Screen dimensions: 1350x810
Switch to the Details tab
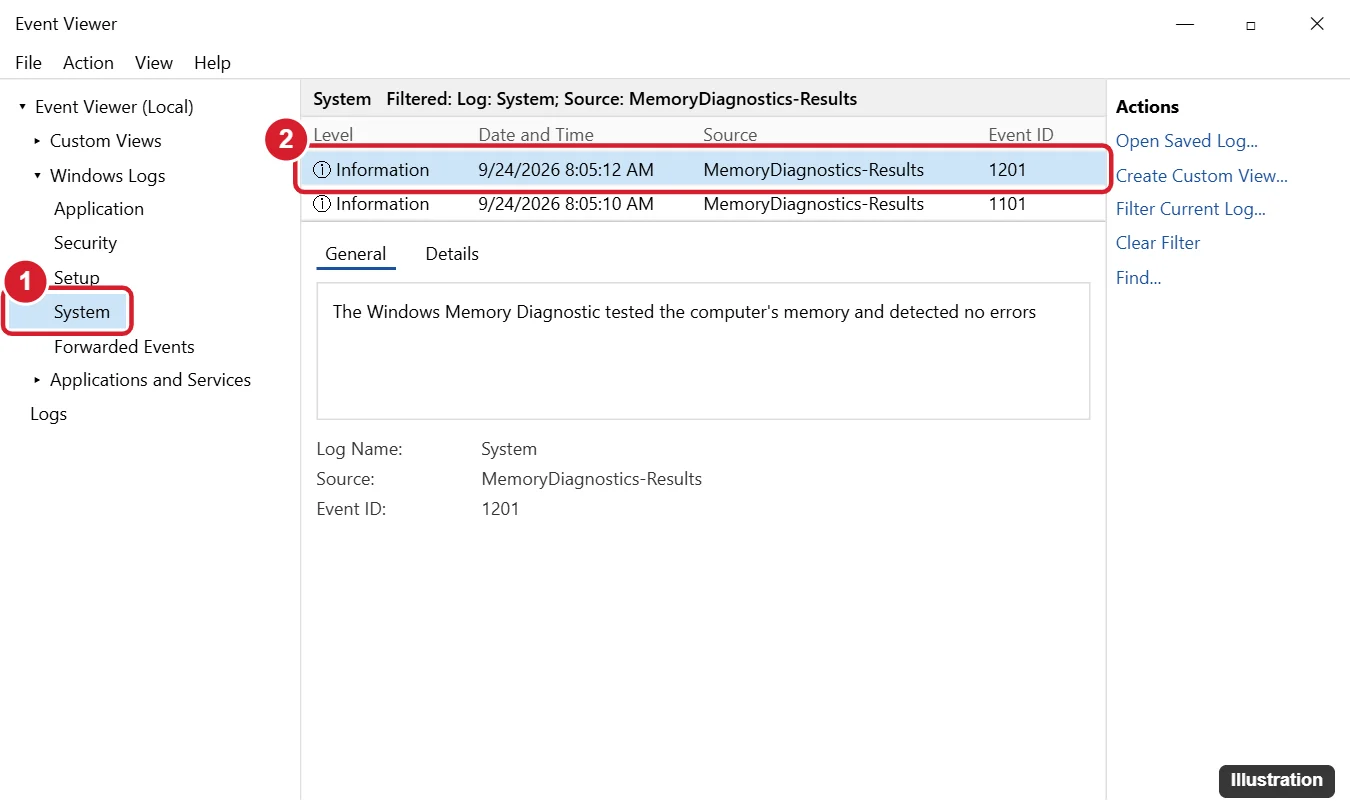tap(452, 254)
